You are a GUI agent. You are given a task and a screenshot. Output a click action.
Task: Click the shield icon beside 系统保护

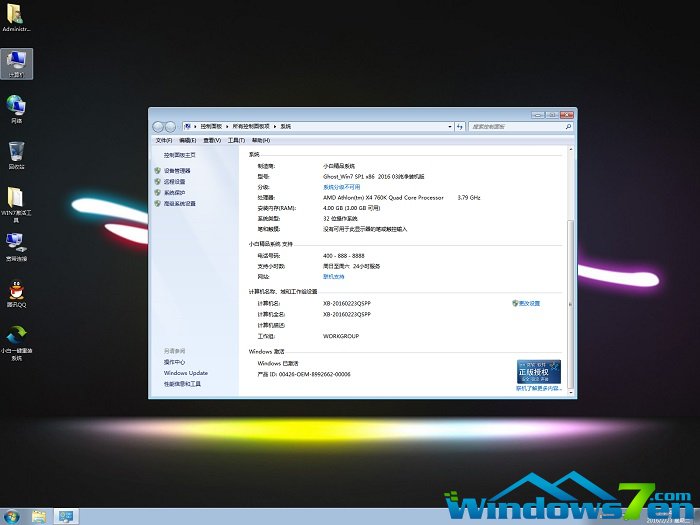[x=157, y=192]
